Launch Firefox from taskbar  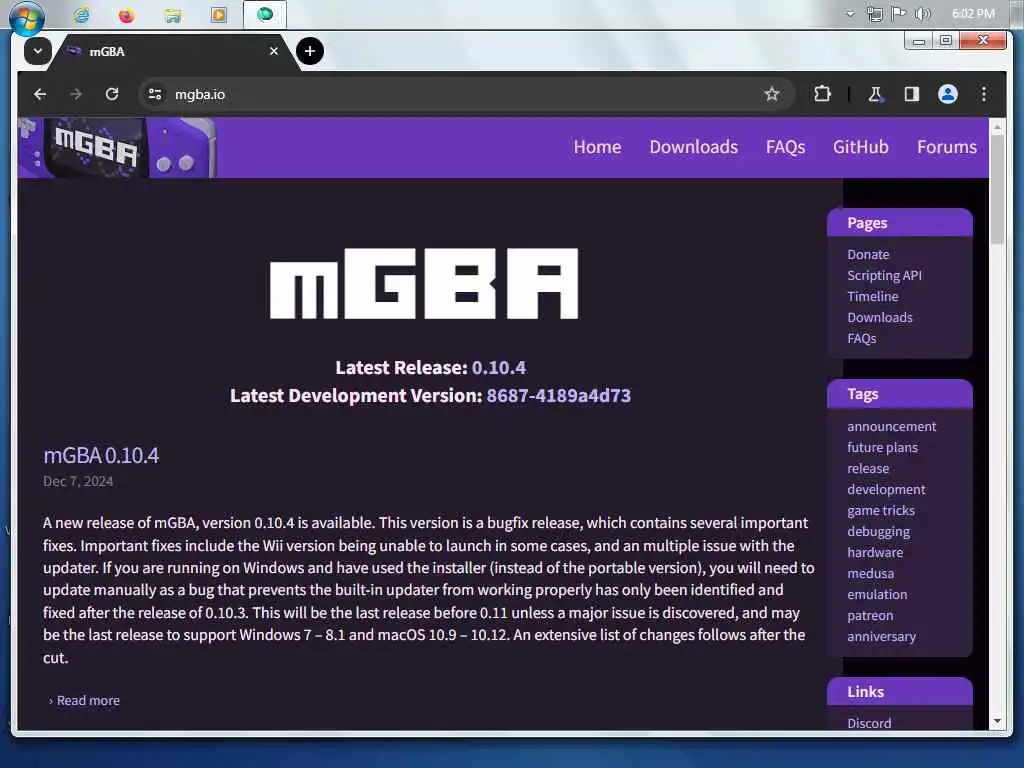[127, 14]
